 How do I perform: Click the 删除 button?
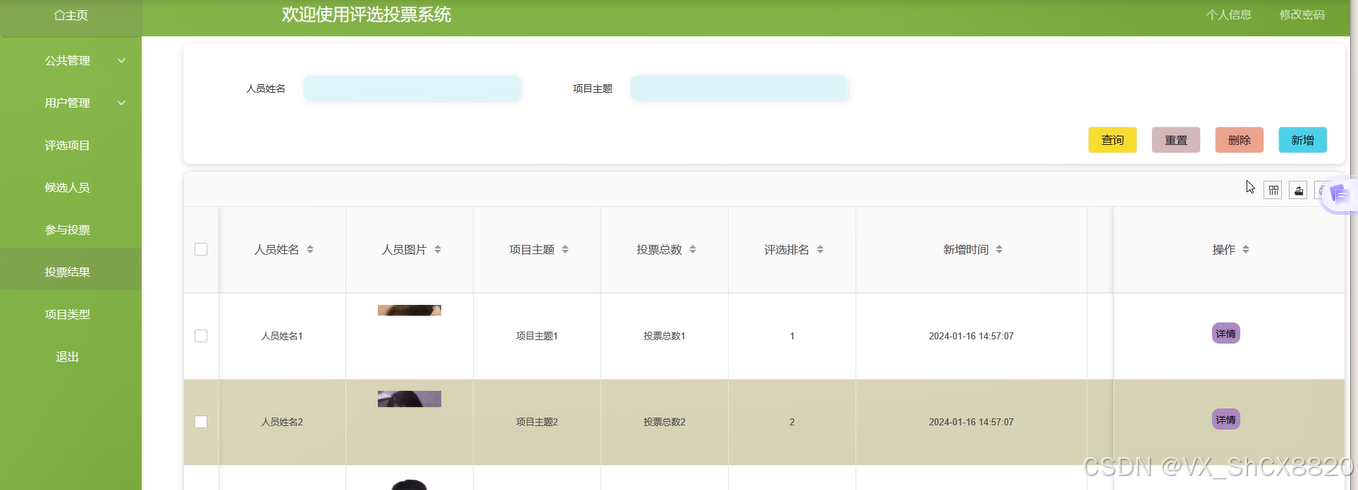tap(1239, 140)
